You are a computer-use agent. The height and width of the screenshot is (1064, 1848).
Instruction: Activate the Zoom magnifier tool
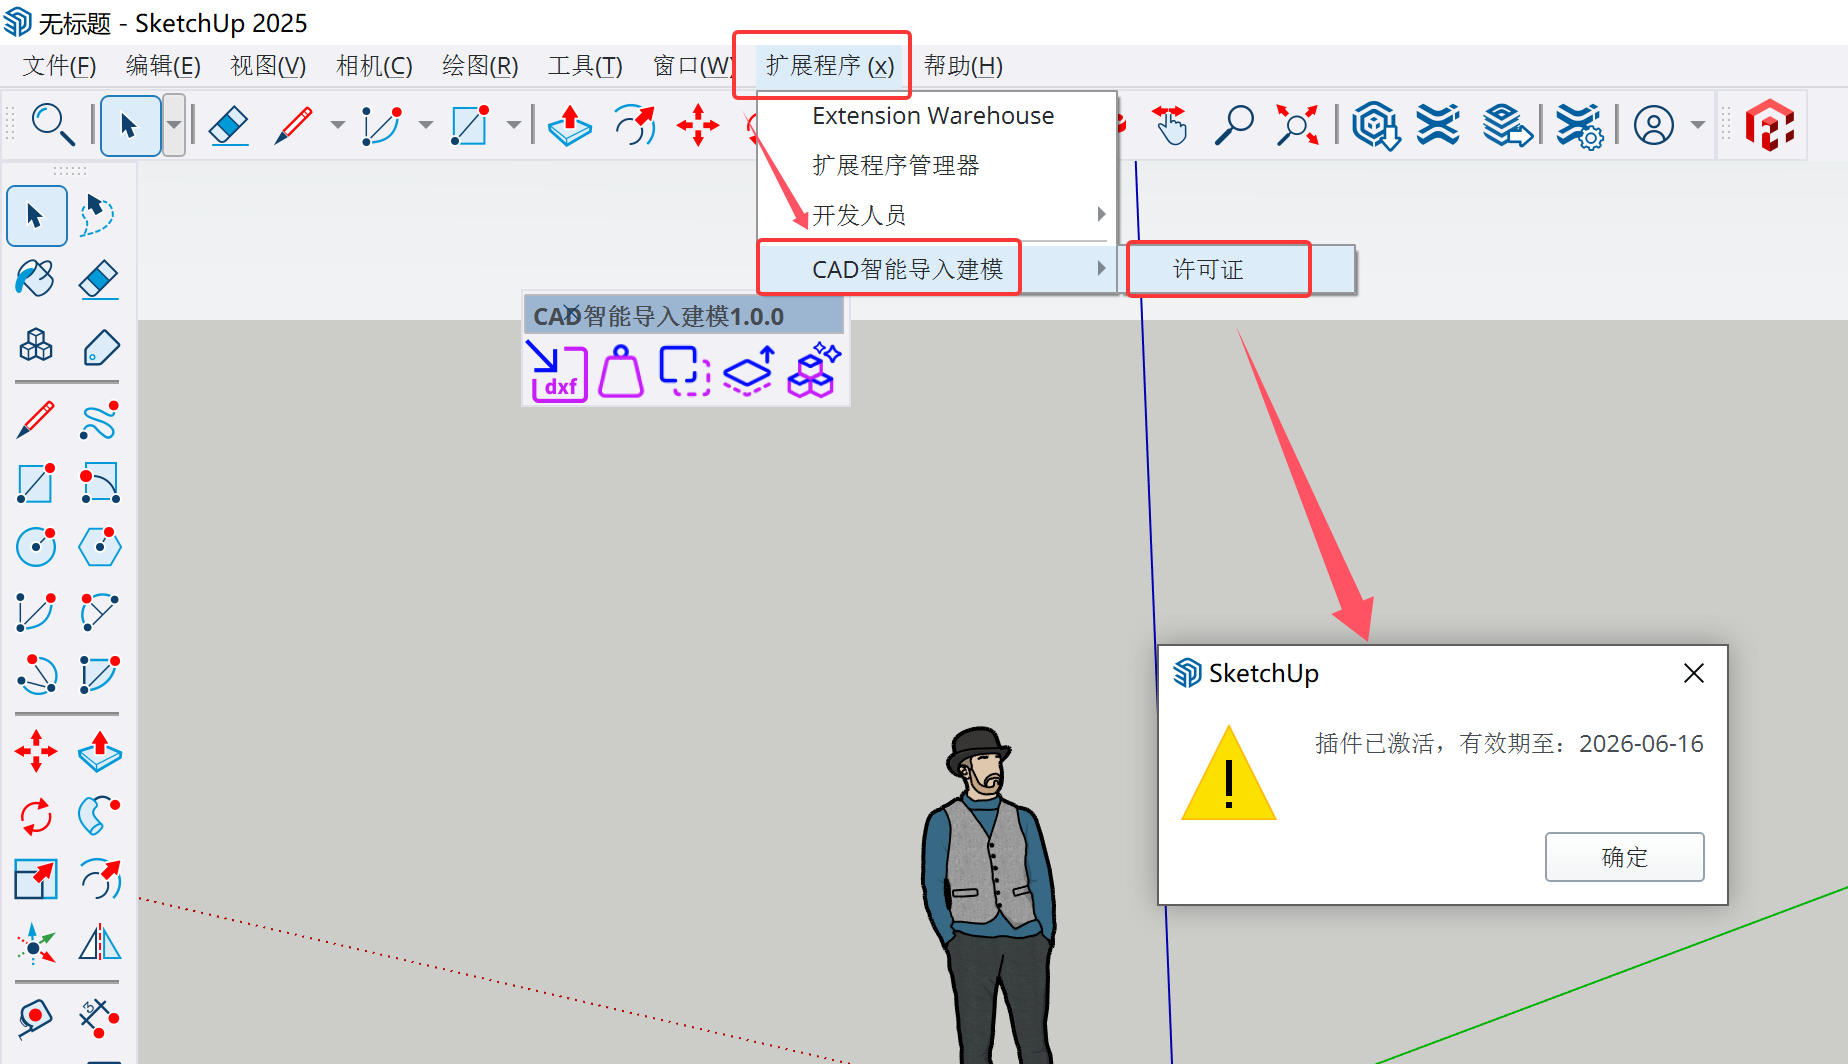click(x=1233, y=126)
